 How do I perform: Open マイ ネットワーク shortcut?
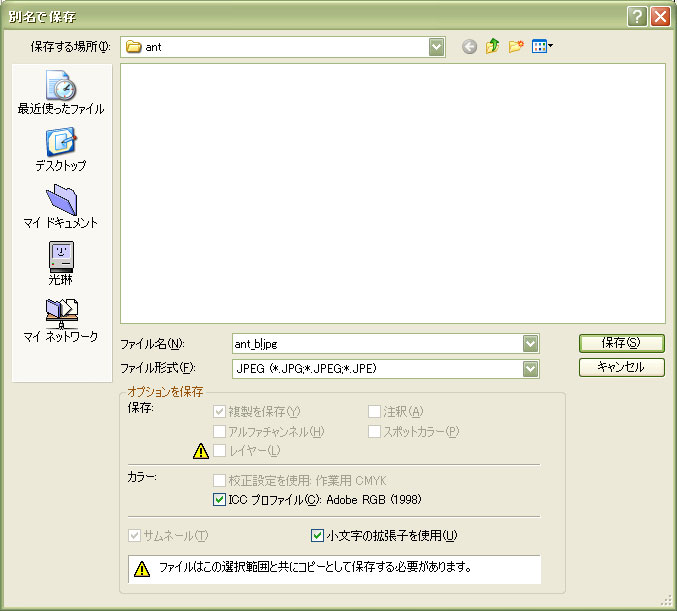point(61,320)
